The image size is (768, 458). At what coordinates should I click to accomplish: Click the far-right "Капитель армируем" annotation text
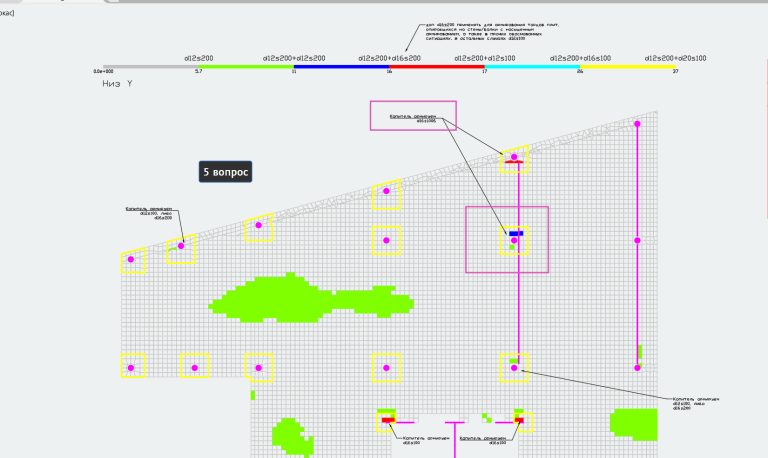[x=696, y=404]
